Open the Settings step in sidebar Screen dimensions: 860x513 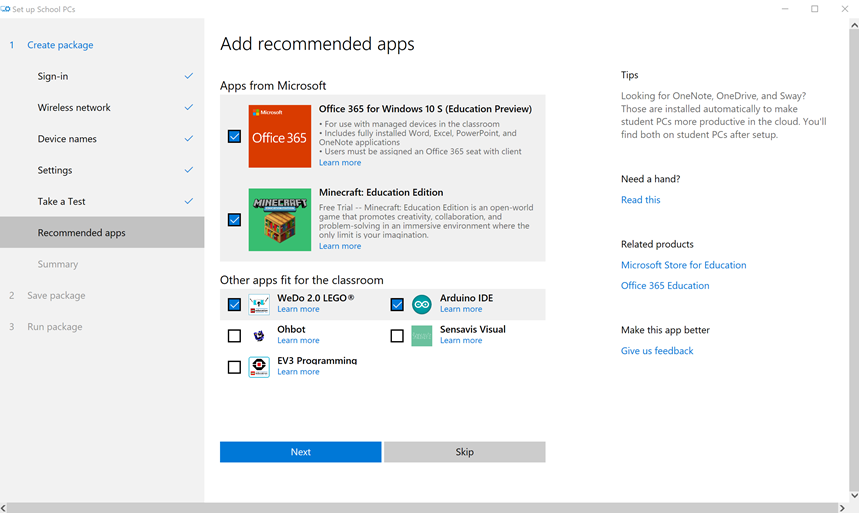[x=102, y=170]
